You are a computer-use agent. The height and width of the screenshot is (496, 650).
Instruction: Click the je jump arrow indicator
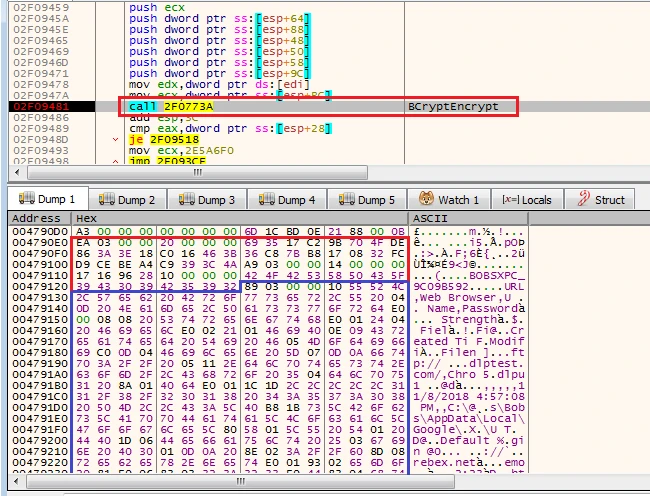point(116,140)
